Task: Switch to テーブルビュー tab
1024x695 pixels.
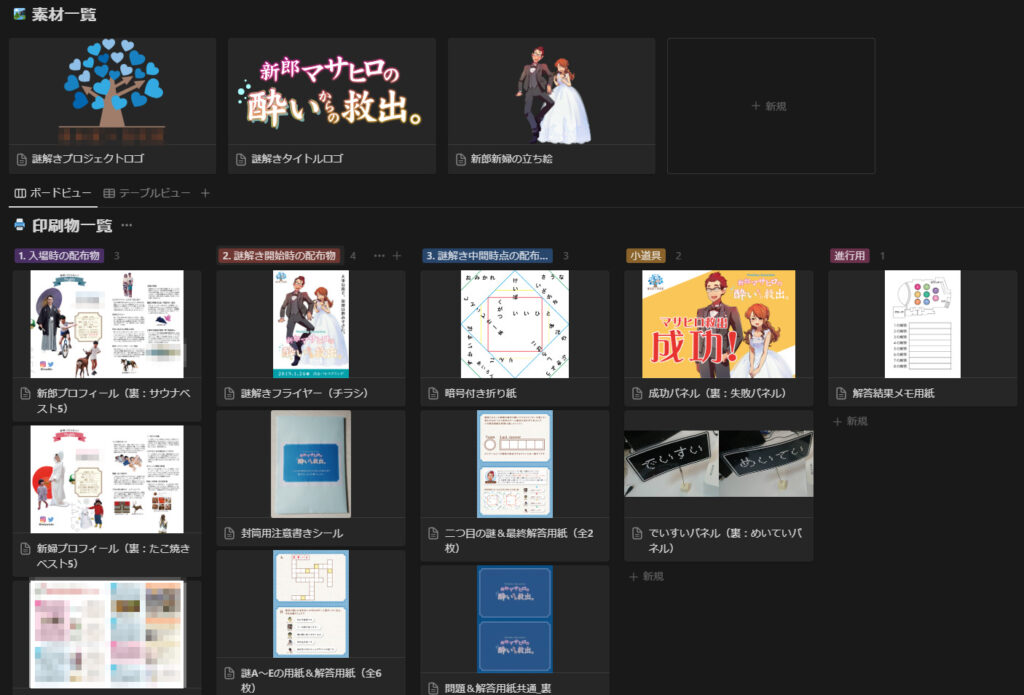Action: 148,193
